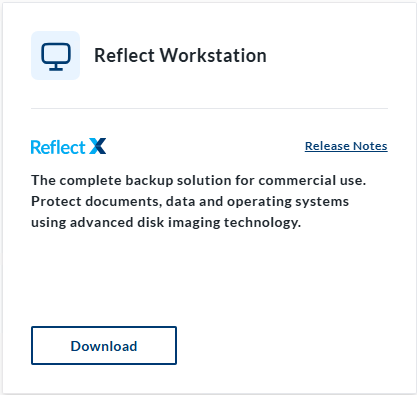Click the Reflect X logo
Image resolution: width=417 pixels, height=395 pixels.
point(69,146)
